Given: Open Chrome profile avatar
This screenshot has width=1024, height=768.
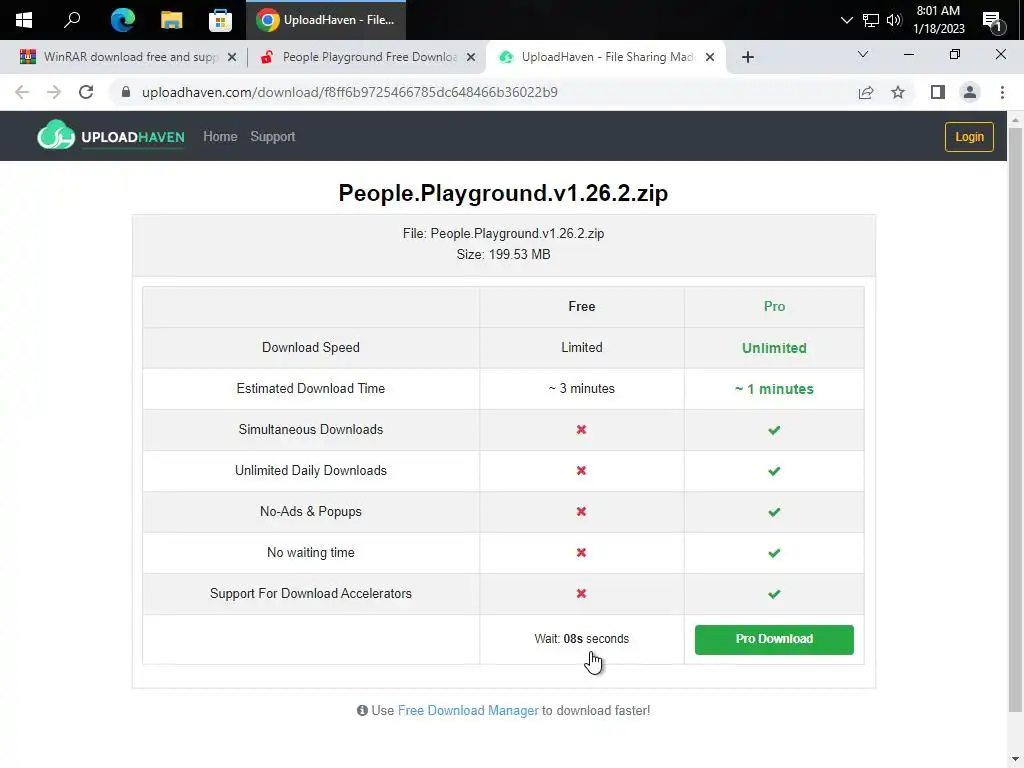Looking at the screenshot, I should pyautogui.click(x=970, y=92).
